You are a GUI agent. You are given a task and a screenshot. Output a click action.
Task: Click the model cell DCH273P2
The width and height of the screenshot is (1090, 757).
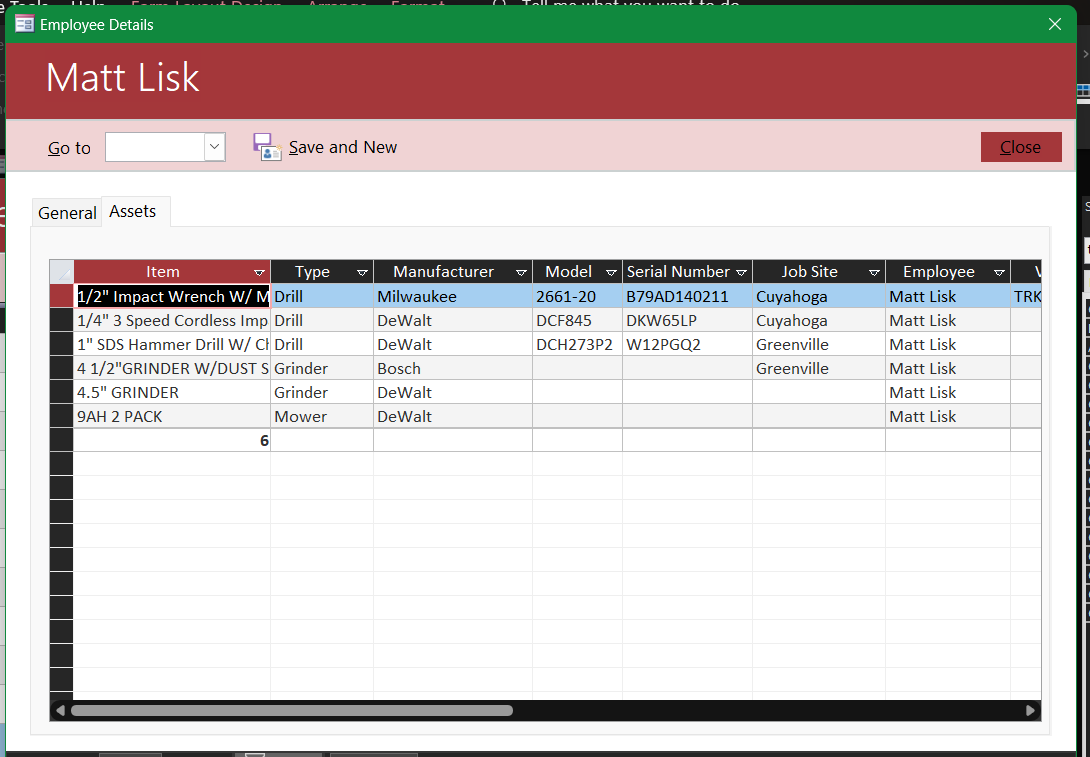(x=578, y=345)
